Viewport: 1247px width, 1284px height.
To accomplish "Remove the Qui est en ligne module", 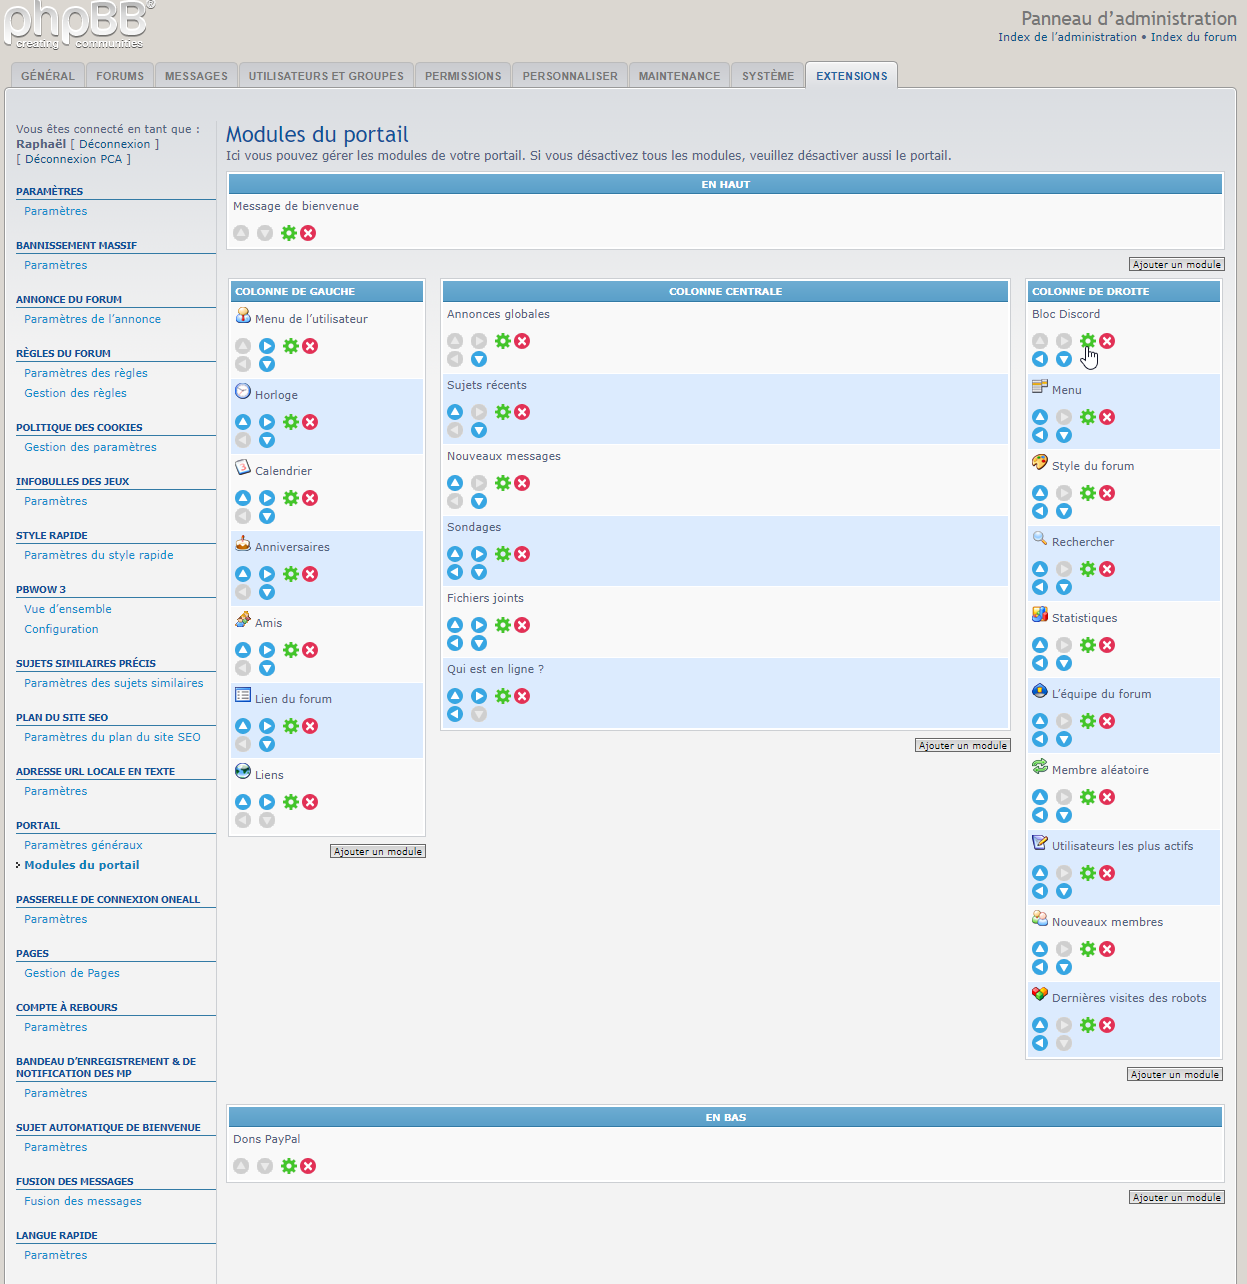I will [522, 696].
